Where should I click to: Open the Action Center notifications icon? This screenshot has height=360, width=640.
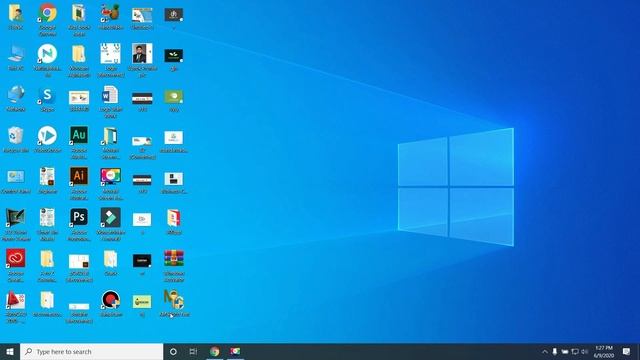coord(627,351)
